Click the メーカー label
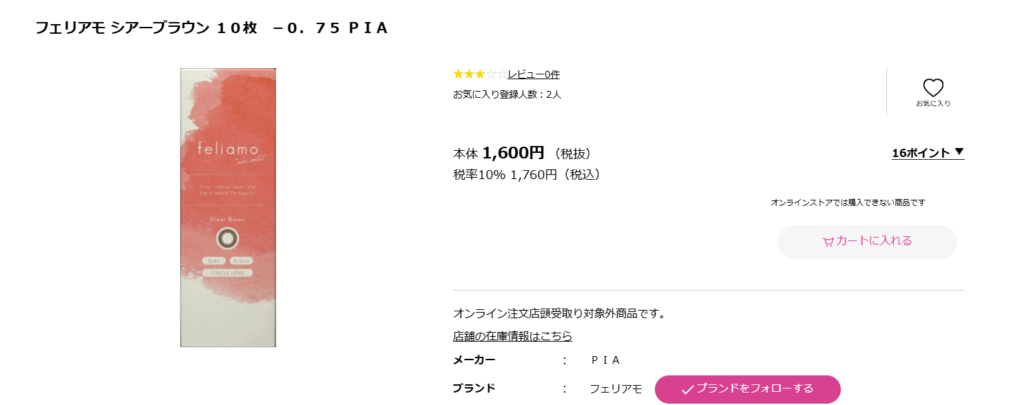1024x405 pixels. pos(474,360)
